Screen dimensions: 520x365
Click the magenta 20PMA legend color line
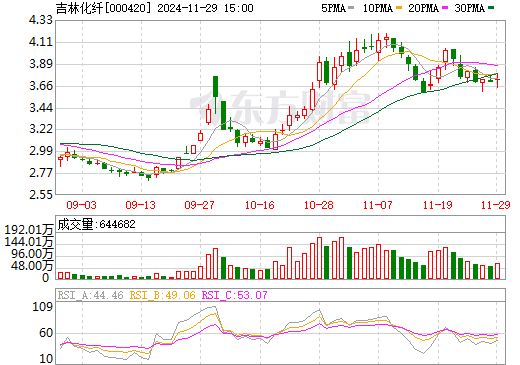tap(445, 8)
